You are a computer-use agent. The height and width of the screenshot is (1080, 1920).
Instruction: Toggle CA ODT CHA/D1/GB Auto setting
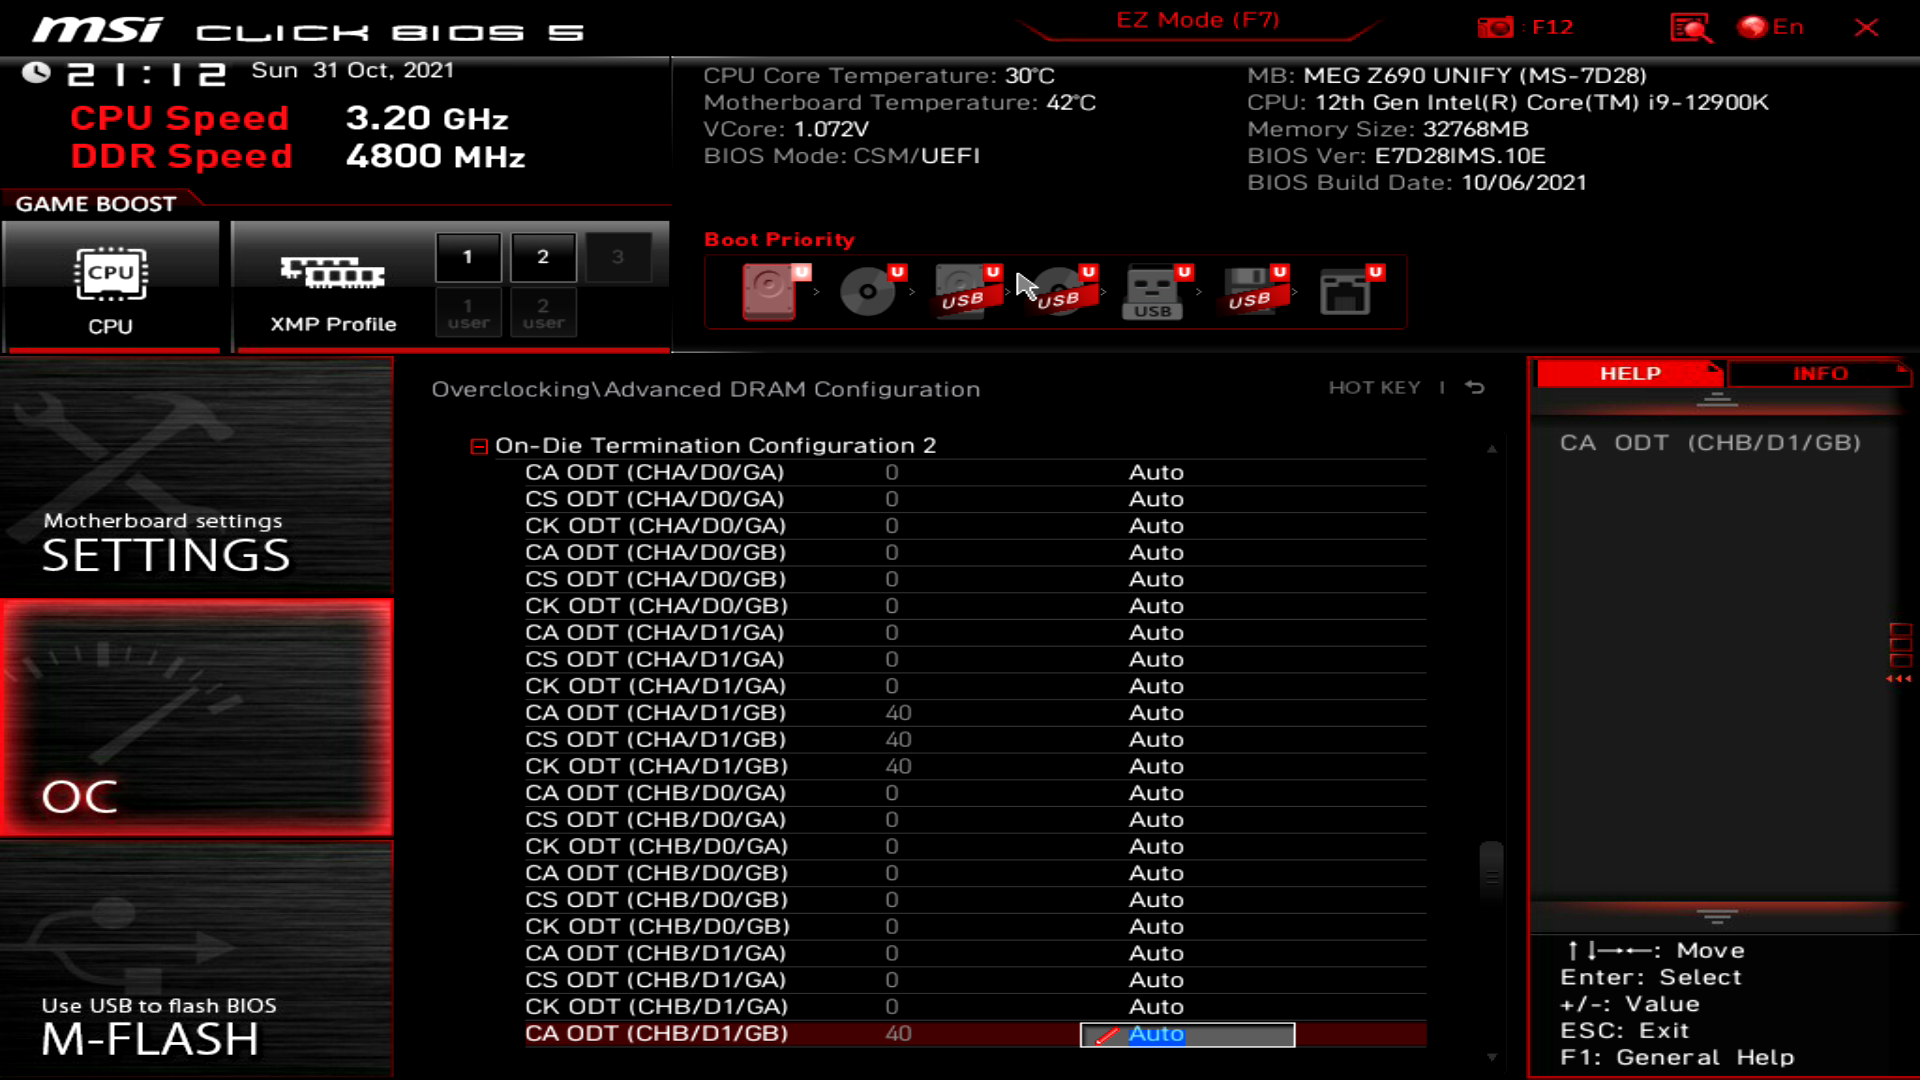click(x=1156, y=712)
